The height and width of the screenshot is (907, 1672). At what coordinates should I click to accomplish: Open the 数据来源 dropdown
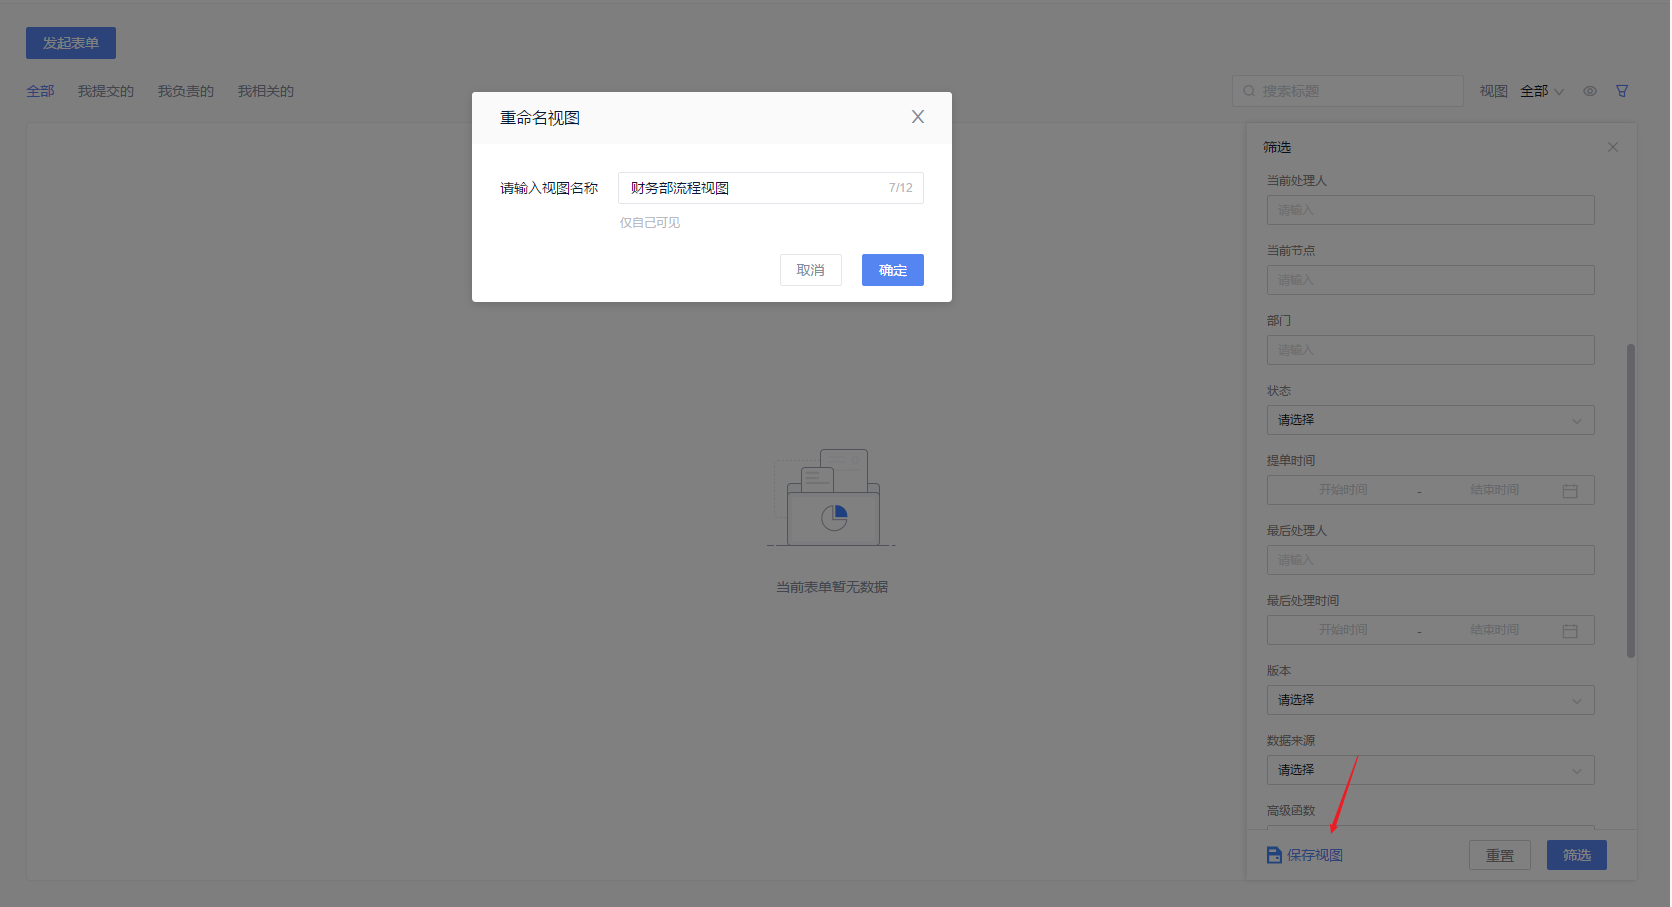(1430, 770)
